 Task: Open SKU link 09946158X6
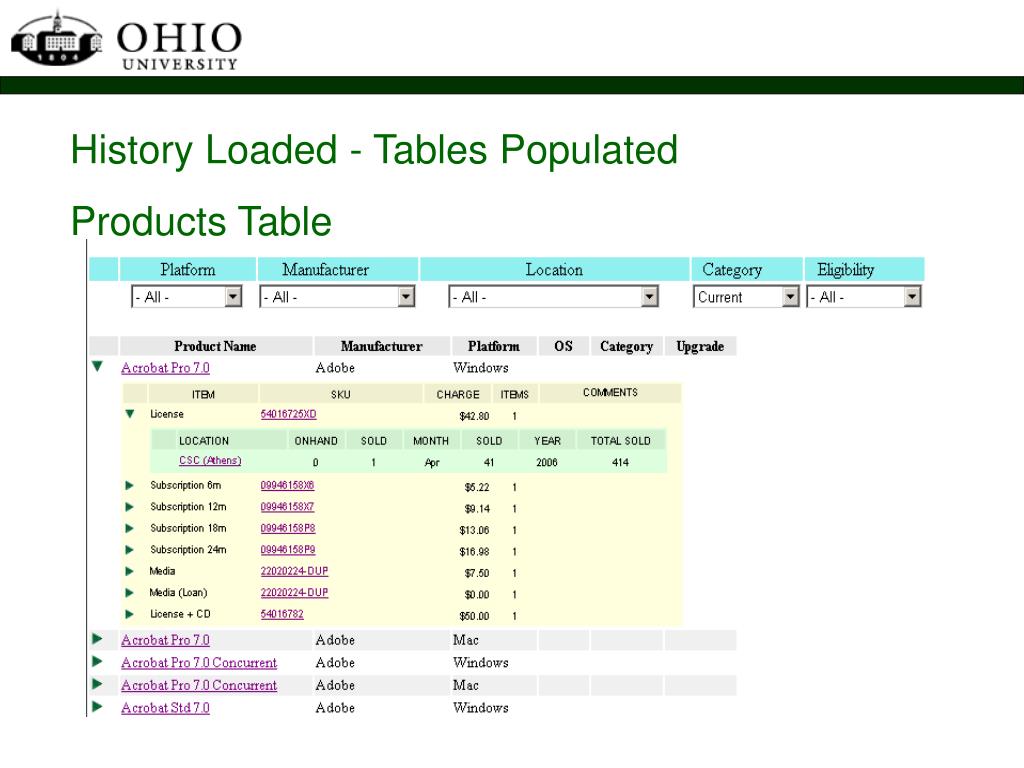[x=287, y=485]
